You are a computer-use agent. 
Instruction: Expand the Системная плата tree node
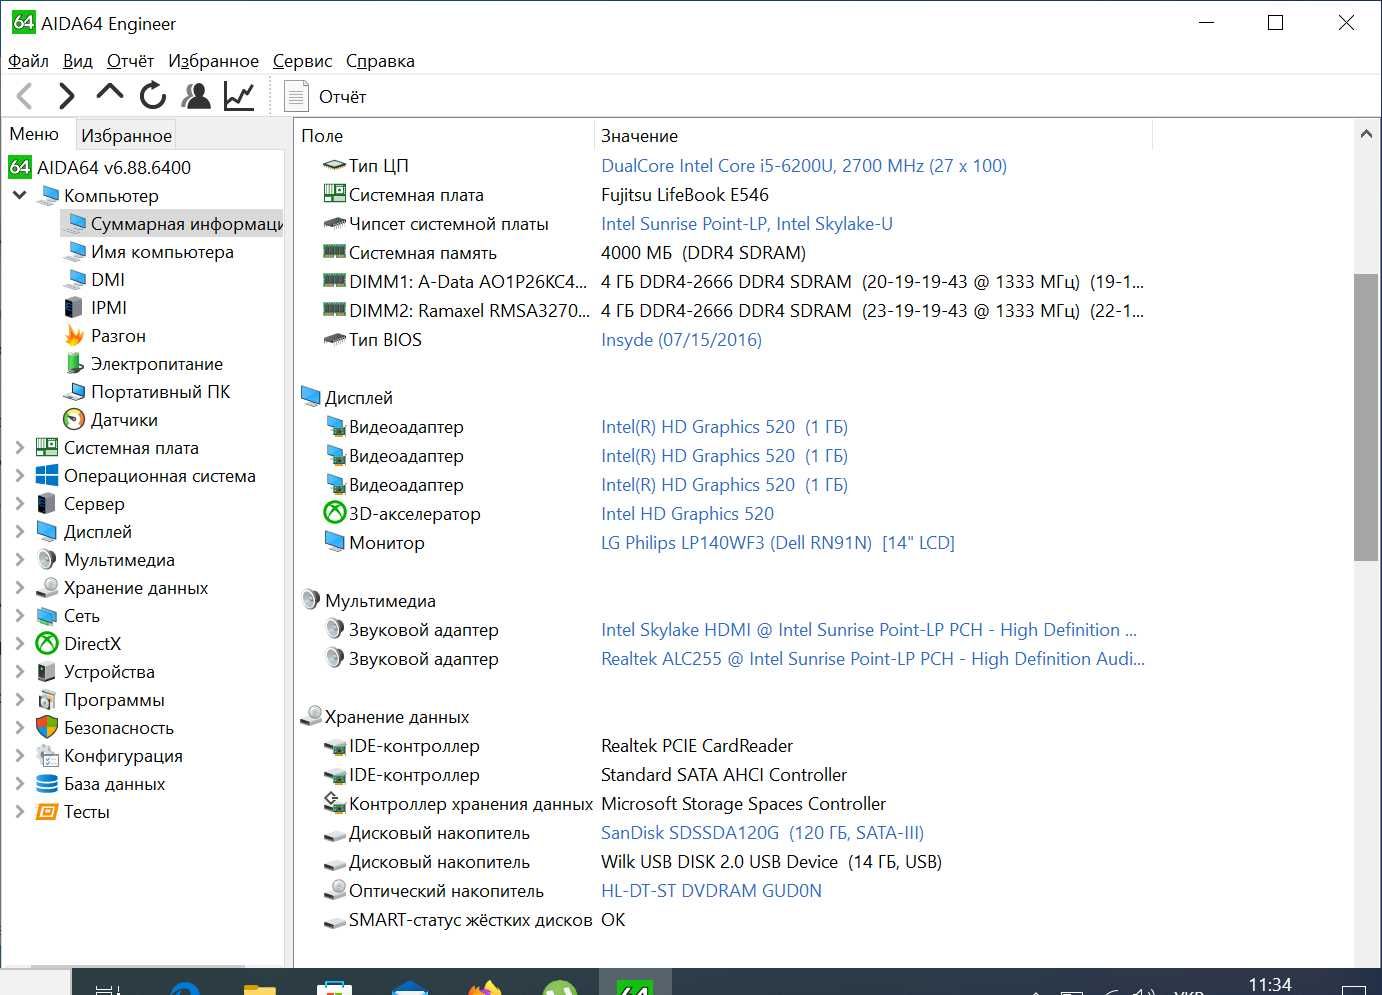pyautogui.click(x=19, y=448)
